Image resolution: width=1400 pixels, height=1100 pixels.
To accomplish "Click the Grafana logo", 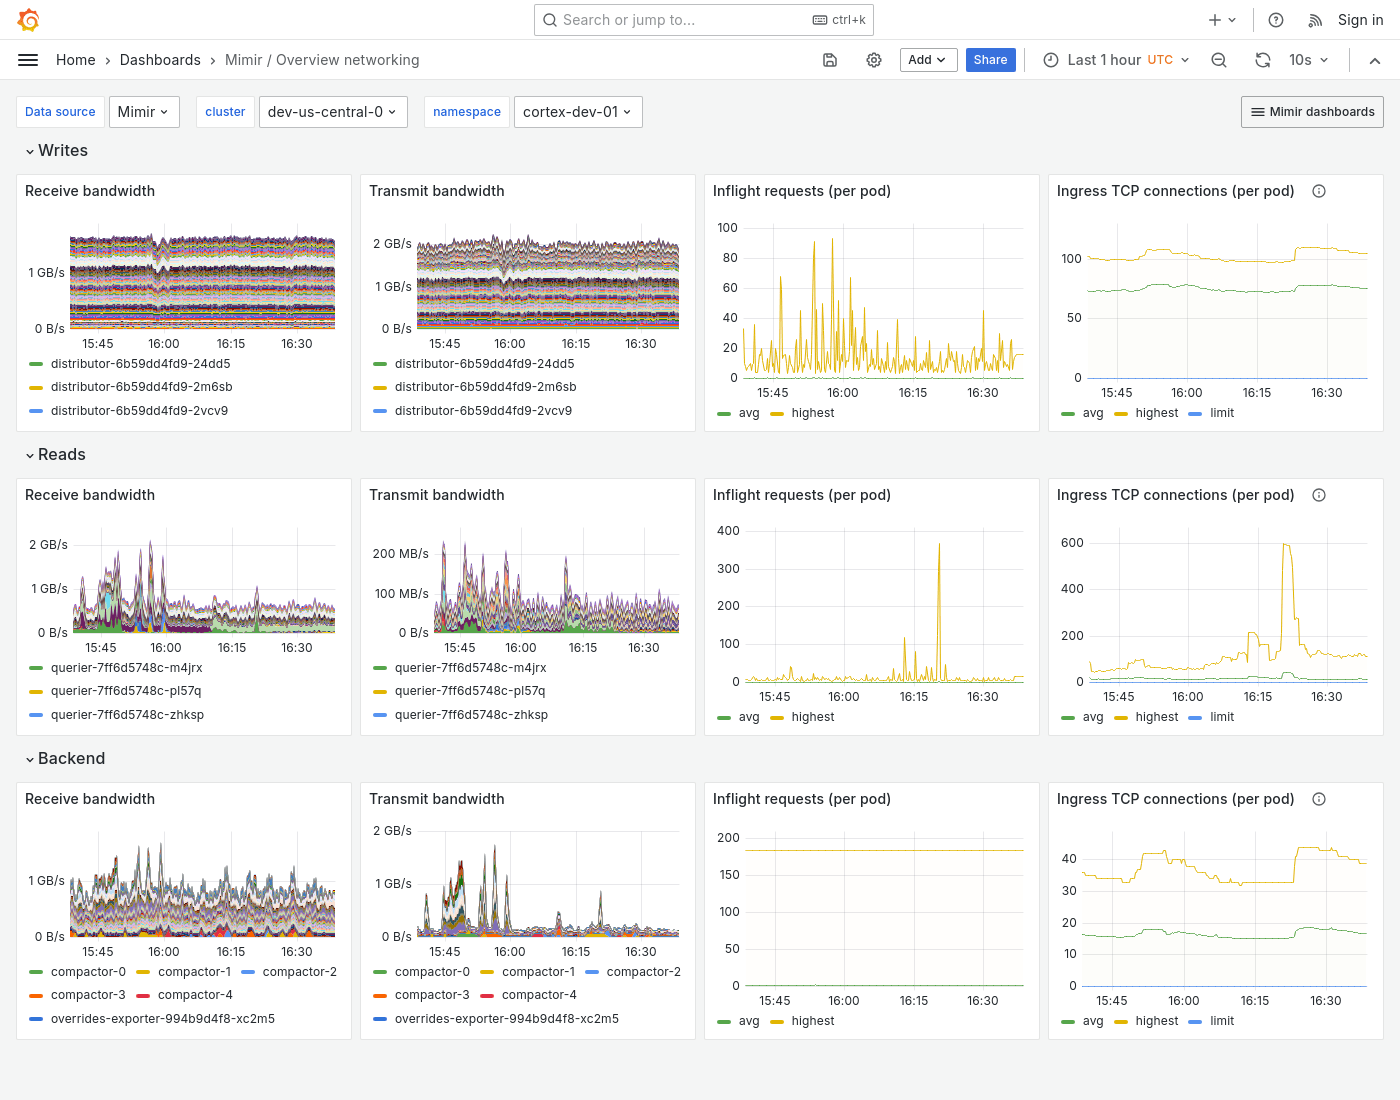I will click(28, 19).
